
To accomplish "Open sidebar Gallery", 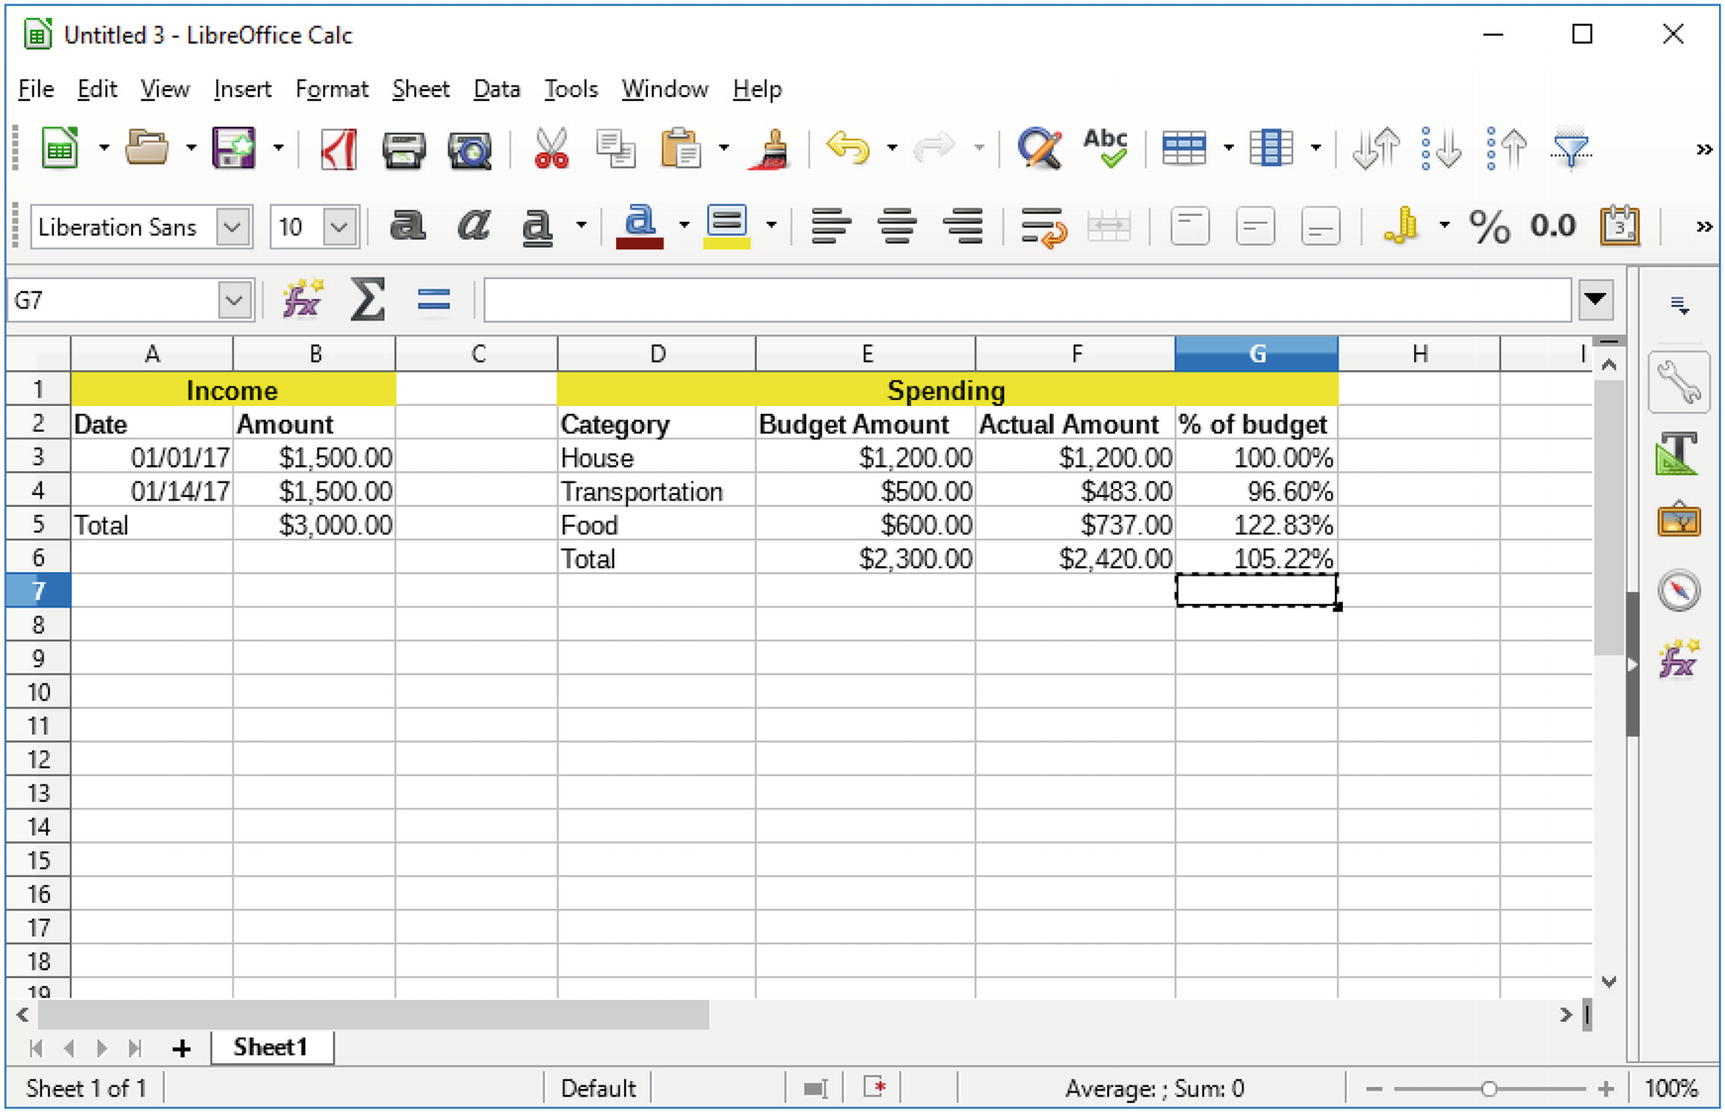I will 1678,521.
